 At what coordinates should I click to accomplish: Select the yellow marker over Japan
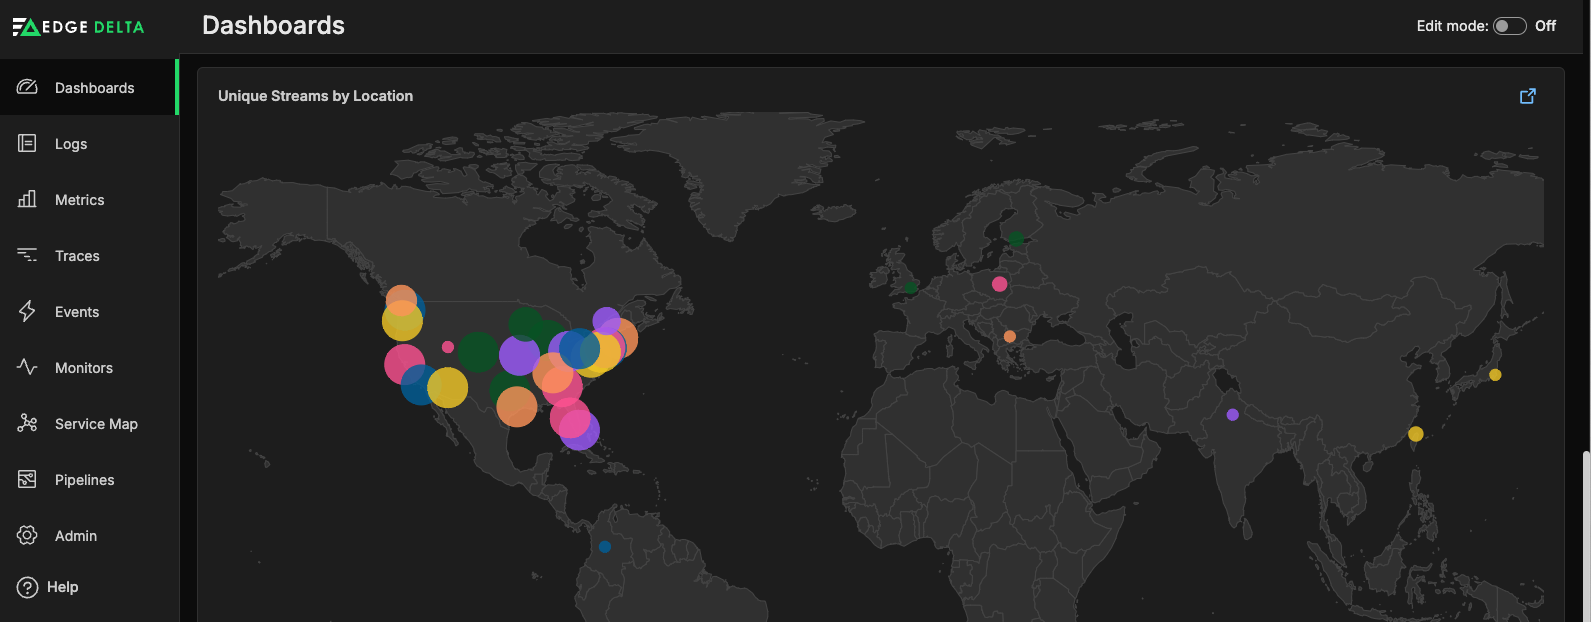pos(1495,375)
